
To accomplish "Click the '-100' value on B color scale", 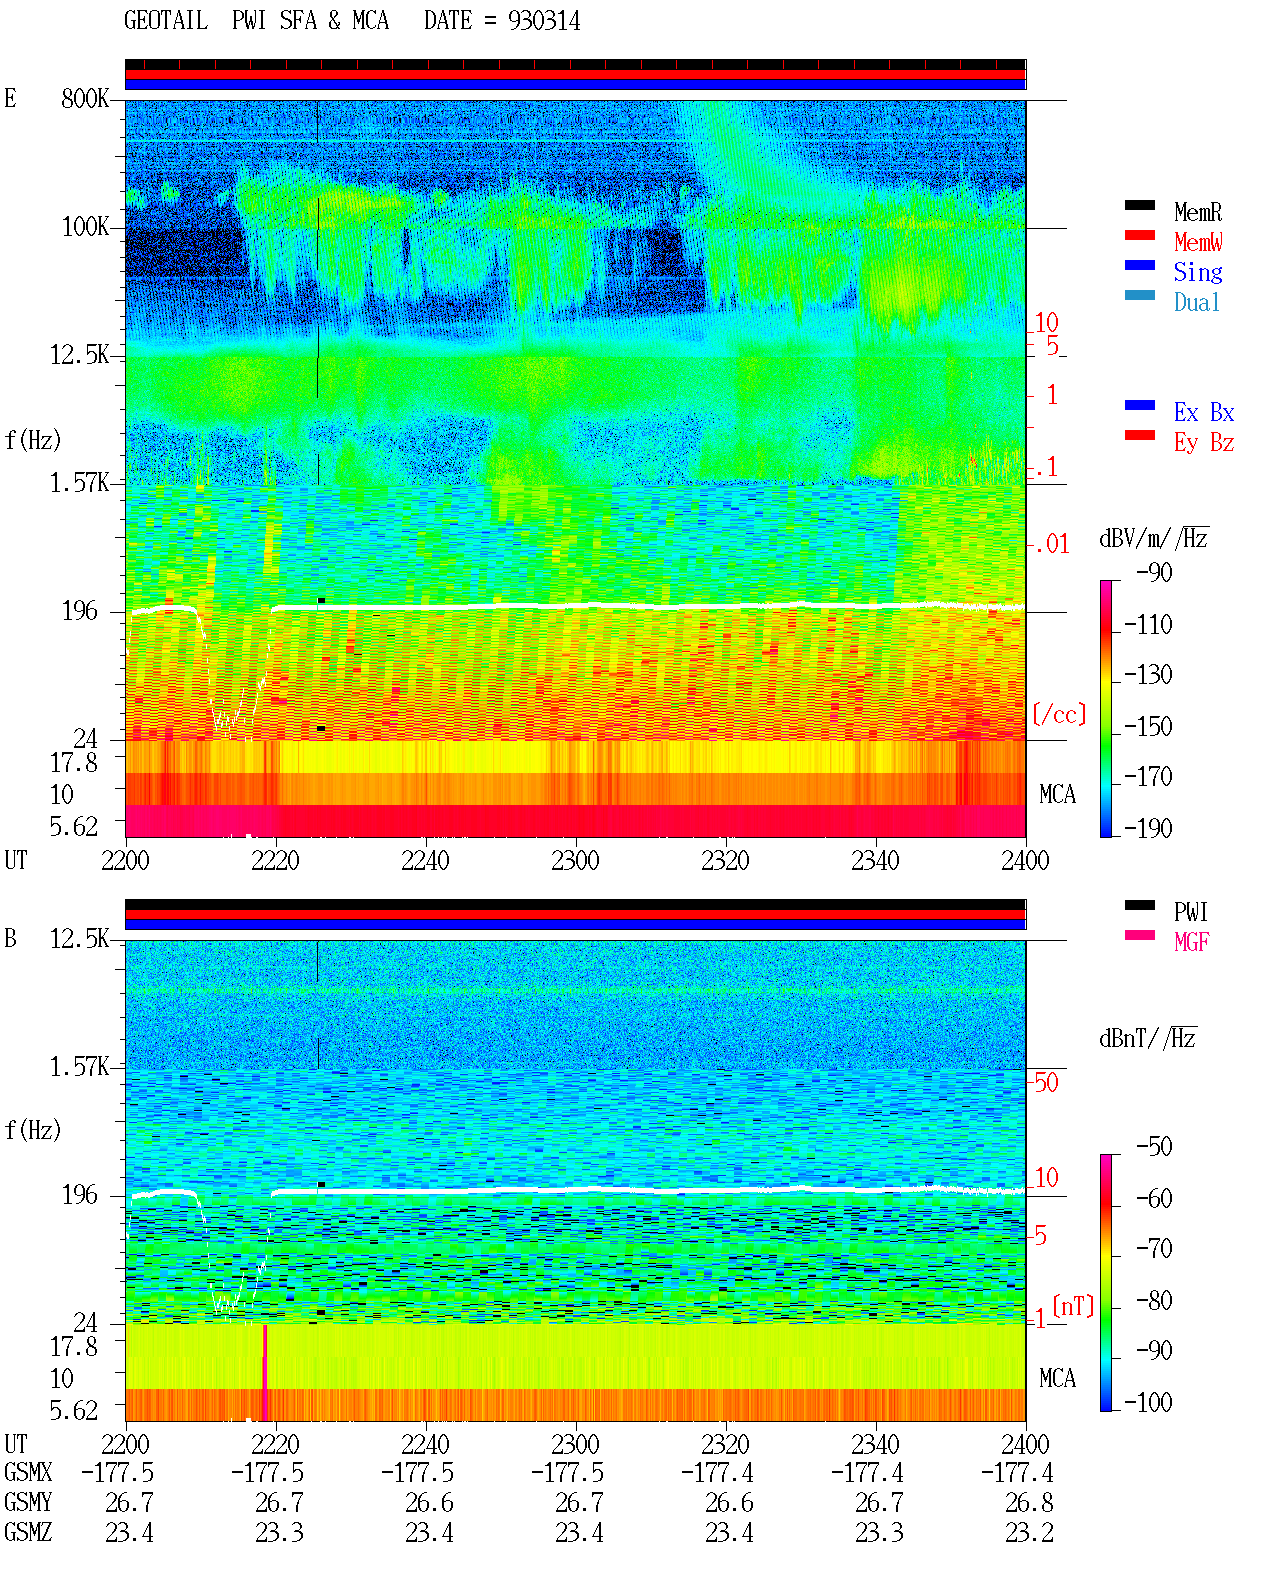I will pos(1148,1402).
